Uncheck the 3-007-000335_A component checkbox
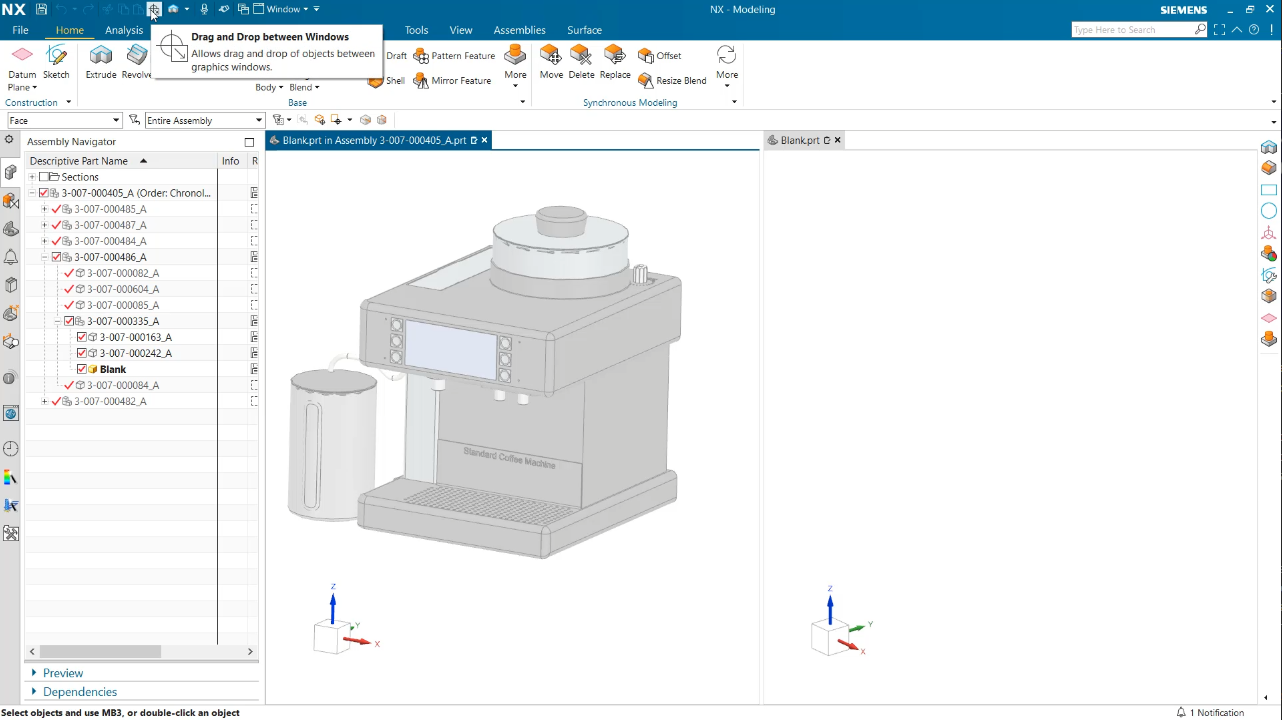1282x720 pixels. pyautogui.click(x=69, y=320)
